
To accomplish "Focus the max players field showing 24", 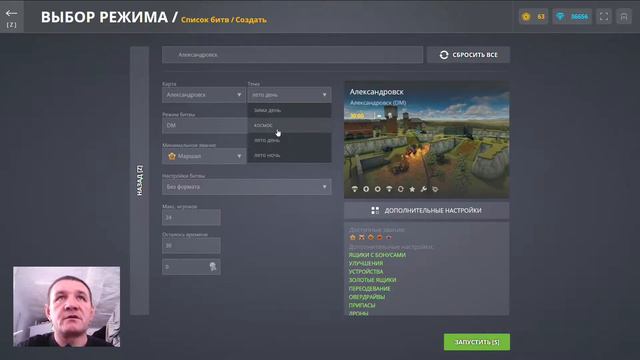I will (191, 218).
